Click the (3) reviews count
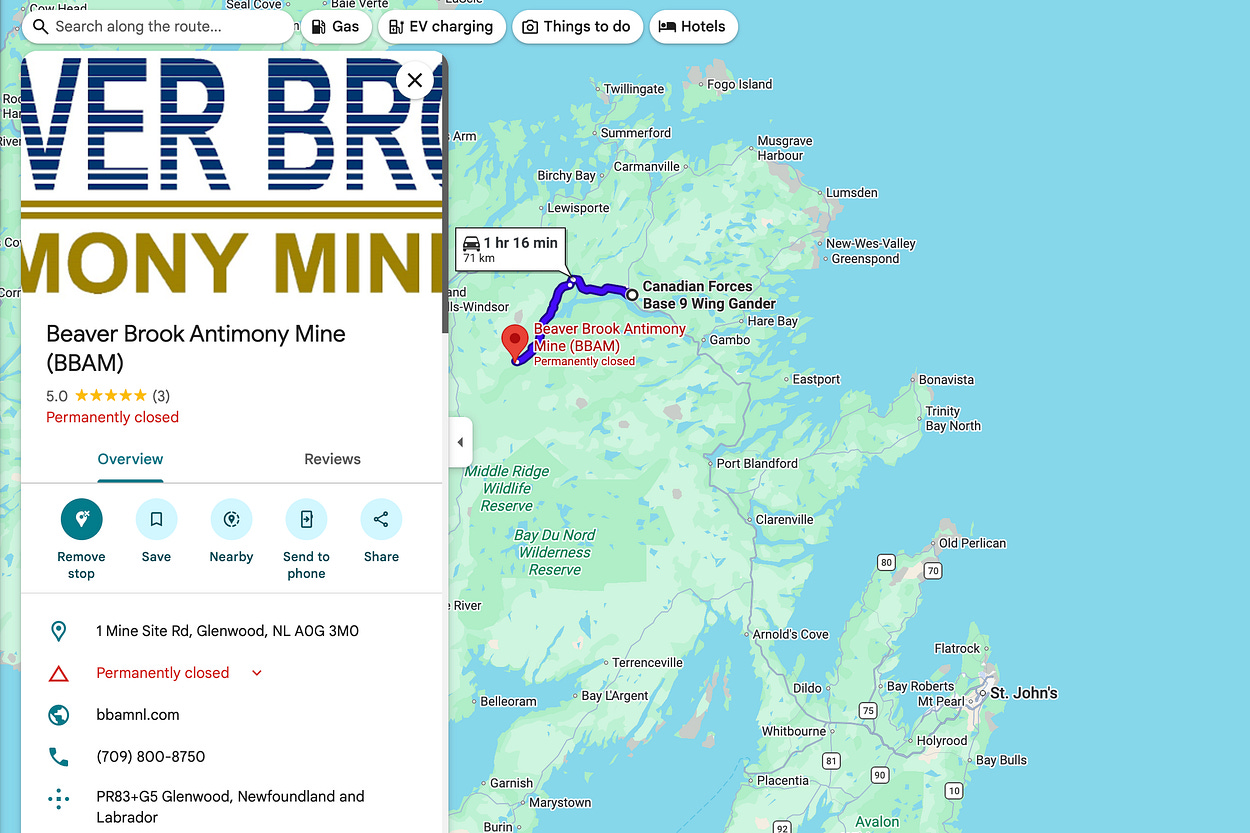The width and height of the screenshot is (1250, 833). coord(161,396)
